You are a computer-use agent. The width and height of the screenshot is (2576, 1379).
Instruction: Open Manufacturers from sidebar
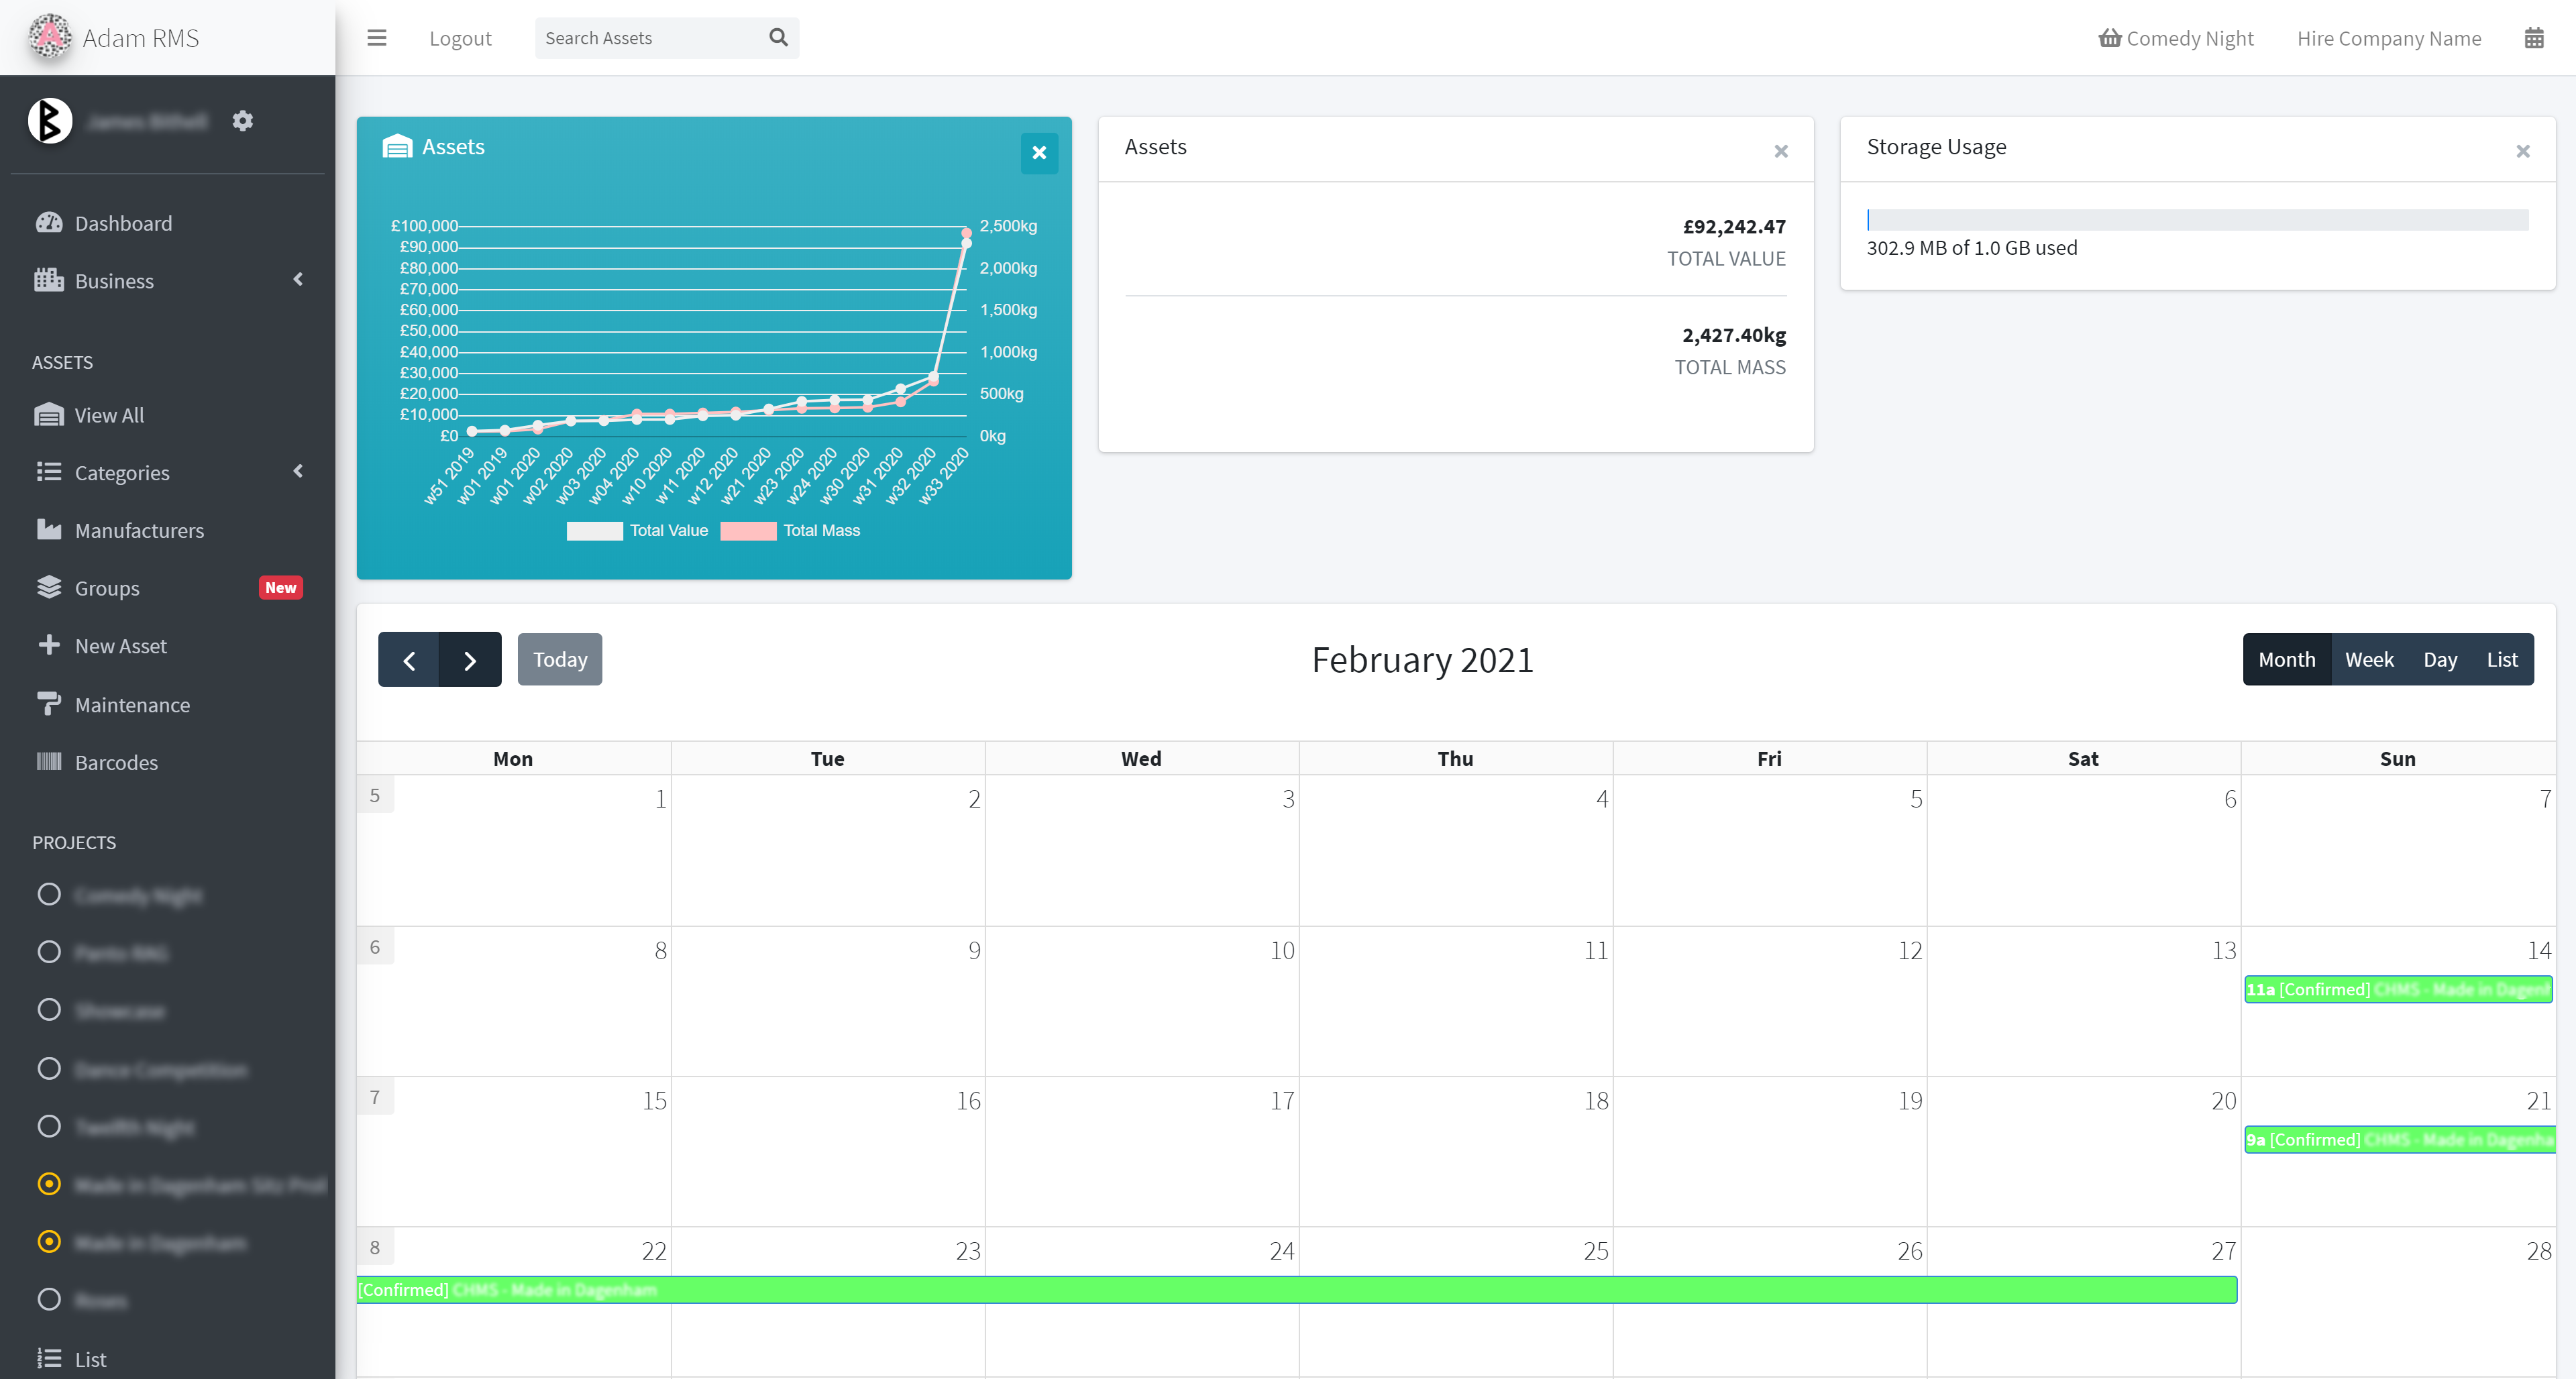coord(139,530)
